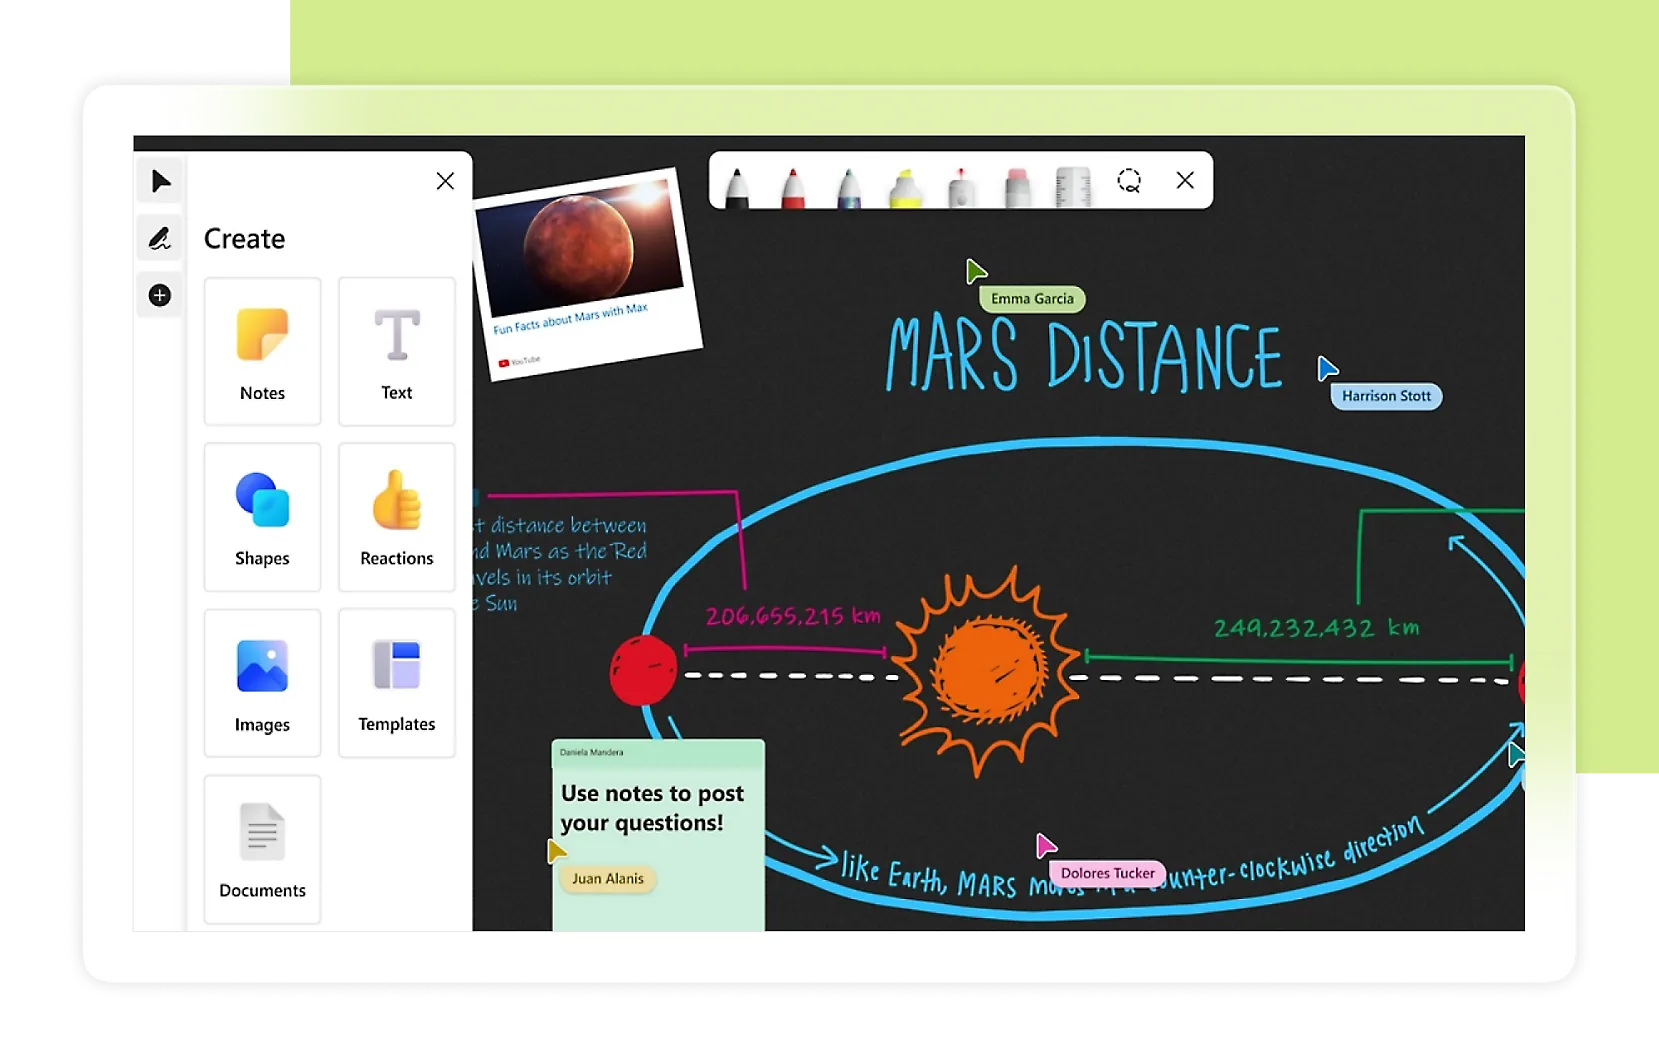Switch to inking mode in the left sidebar
This screenshot has width=1659, height=1064.
click(160, 238)
